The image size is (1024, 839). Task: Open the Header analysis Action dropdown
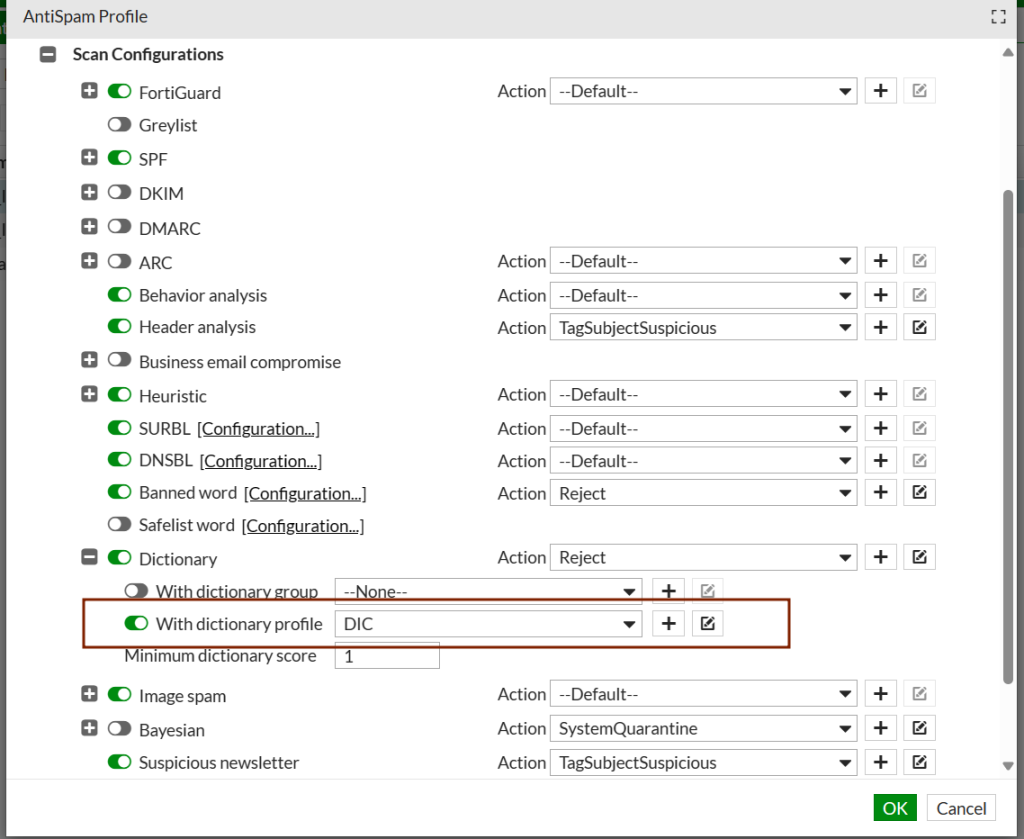point(702,327)
